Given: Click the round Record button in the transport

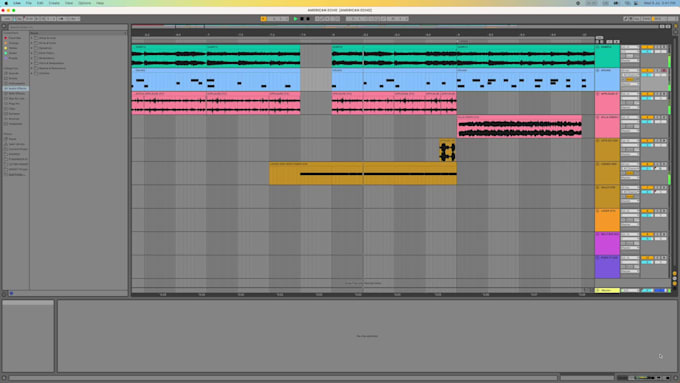Looking at the screenshot, I should [x=308, y=19].
